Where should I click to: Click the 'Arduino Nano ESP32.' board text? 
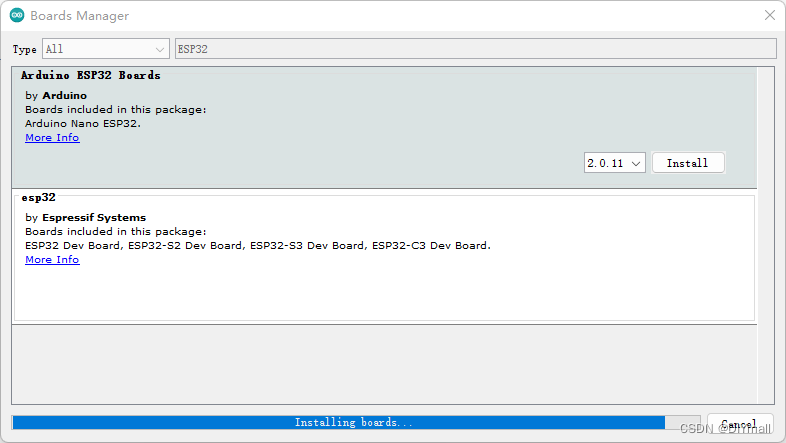[x=83, y=123]
